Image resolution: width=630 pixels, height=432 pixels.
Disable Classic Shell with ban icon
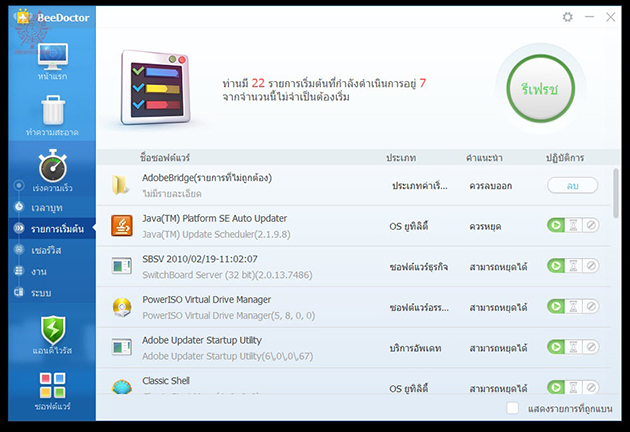click(x=591, y=387)
